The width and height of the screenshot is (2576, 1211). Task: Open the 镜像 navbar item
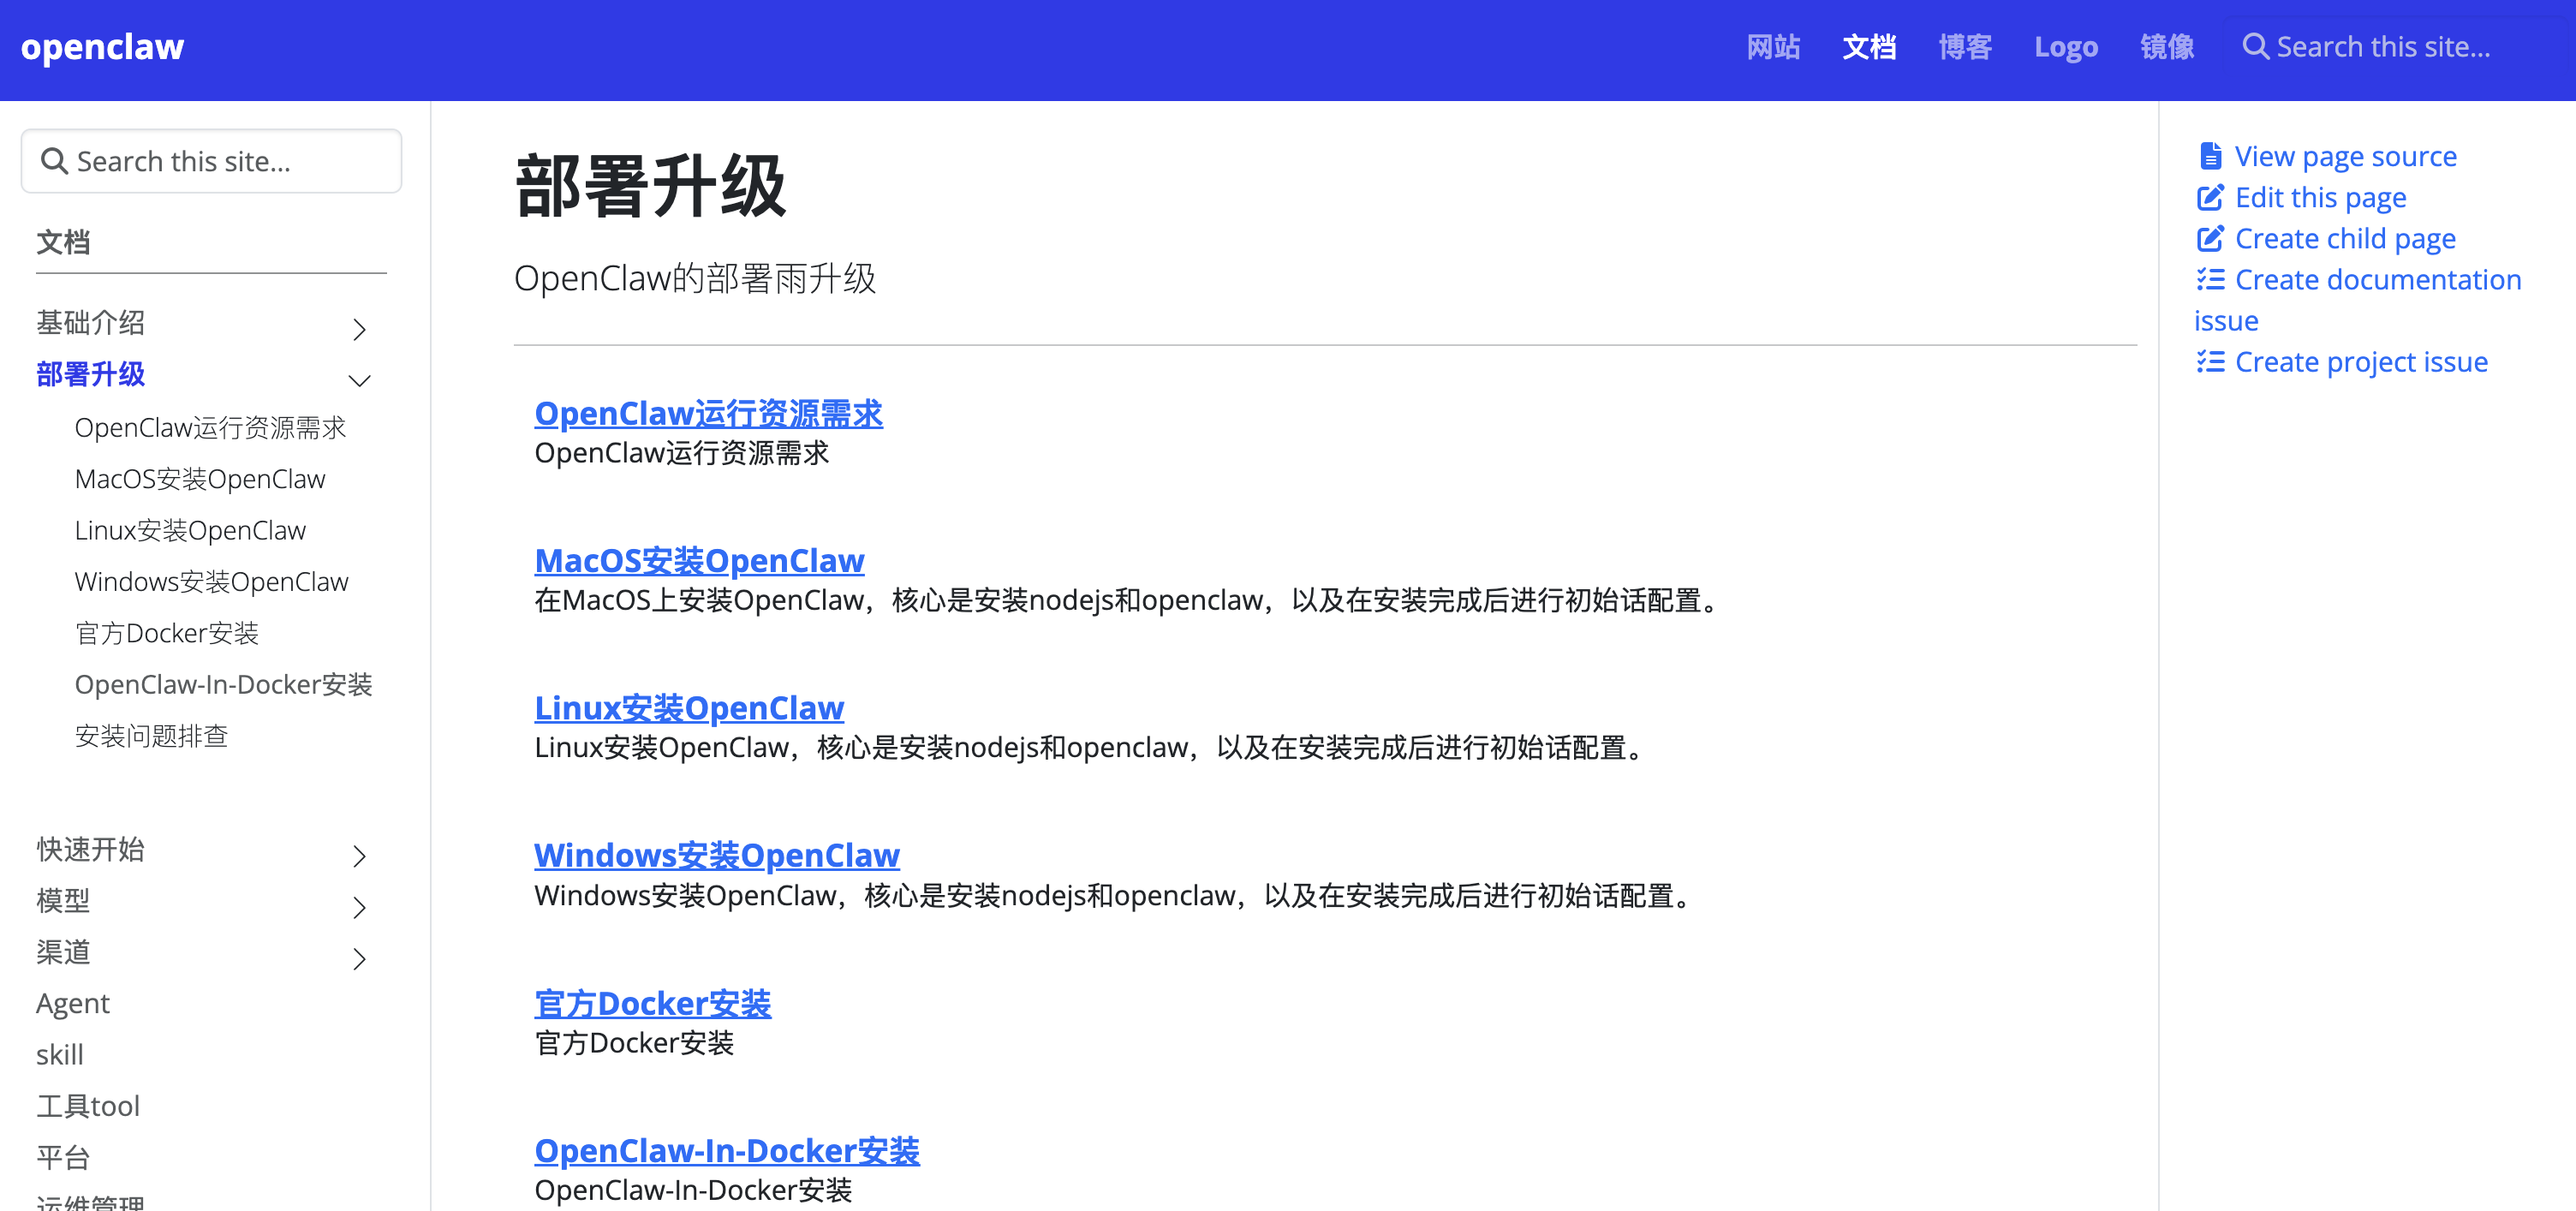tap(2167, 47)
